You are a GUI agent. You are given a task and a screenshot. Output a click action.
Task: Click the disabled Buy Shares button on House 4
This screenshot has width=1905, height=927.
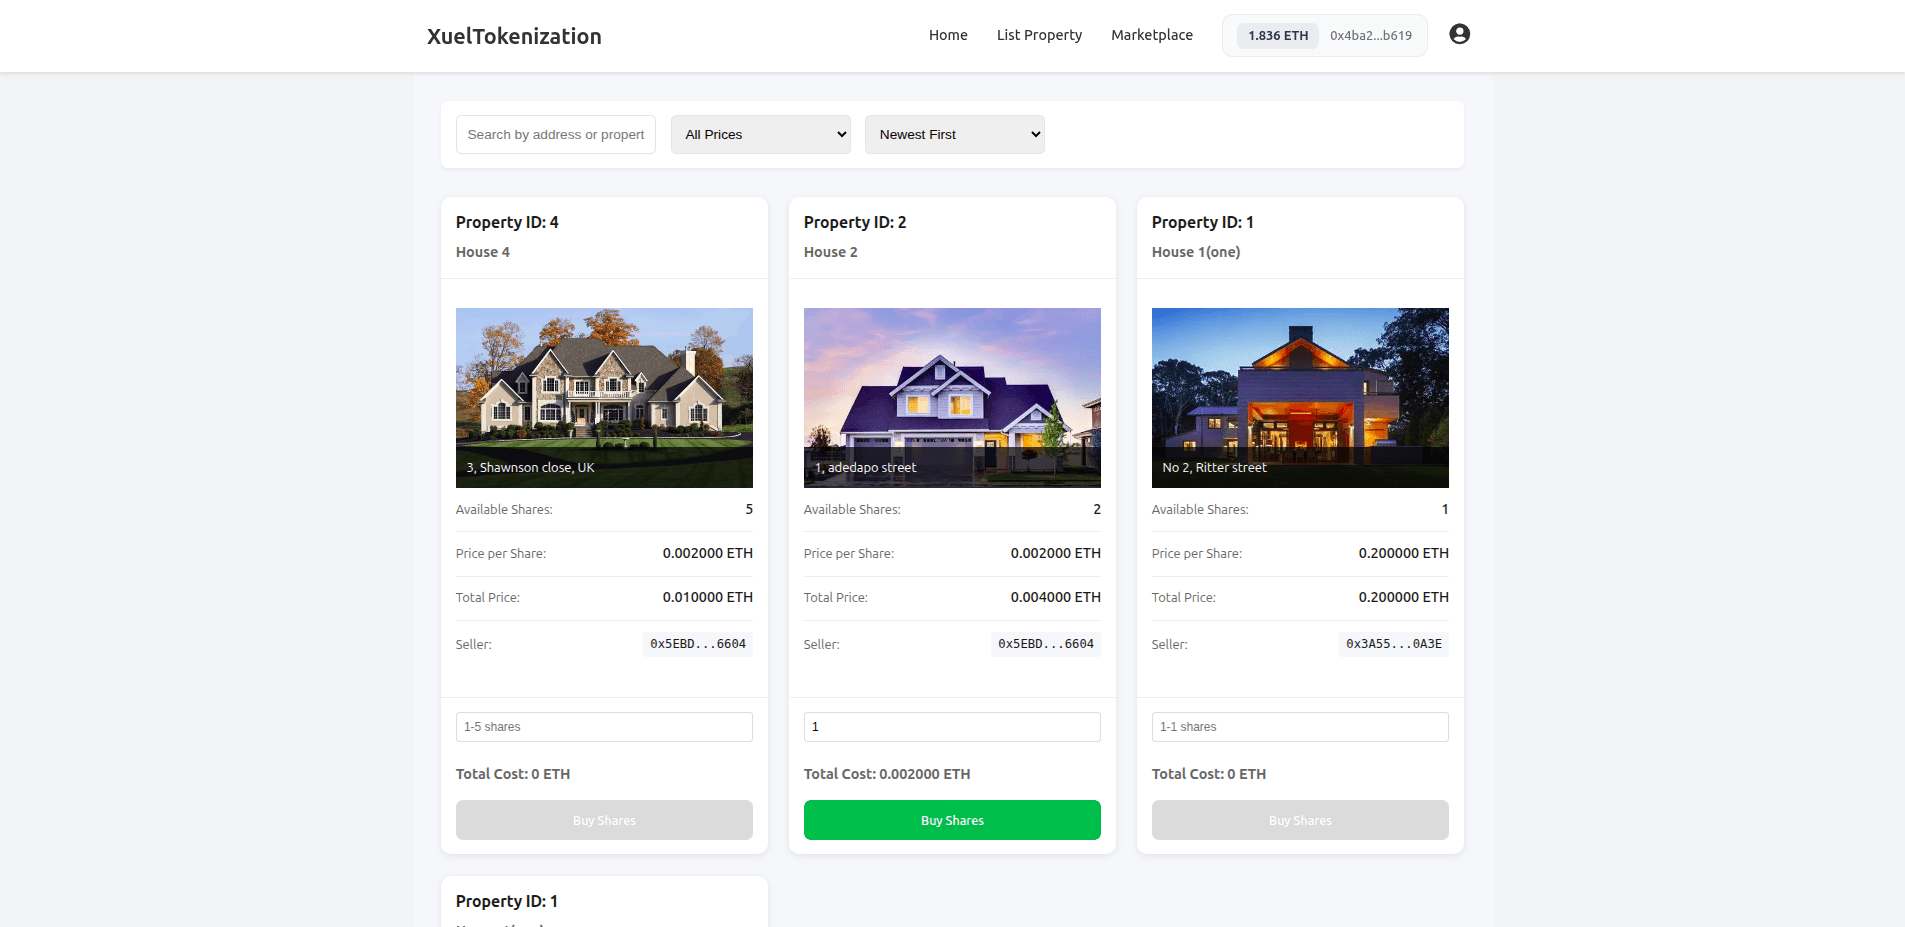[x=604, y=819]
